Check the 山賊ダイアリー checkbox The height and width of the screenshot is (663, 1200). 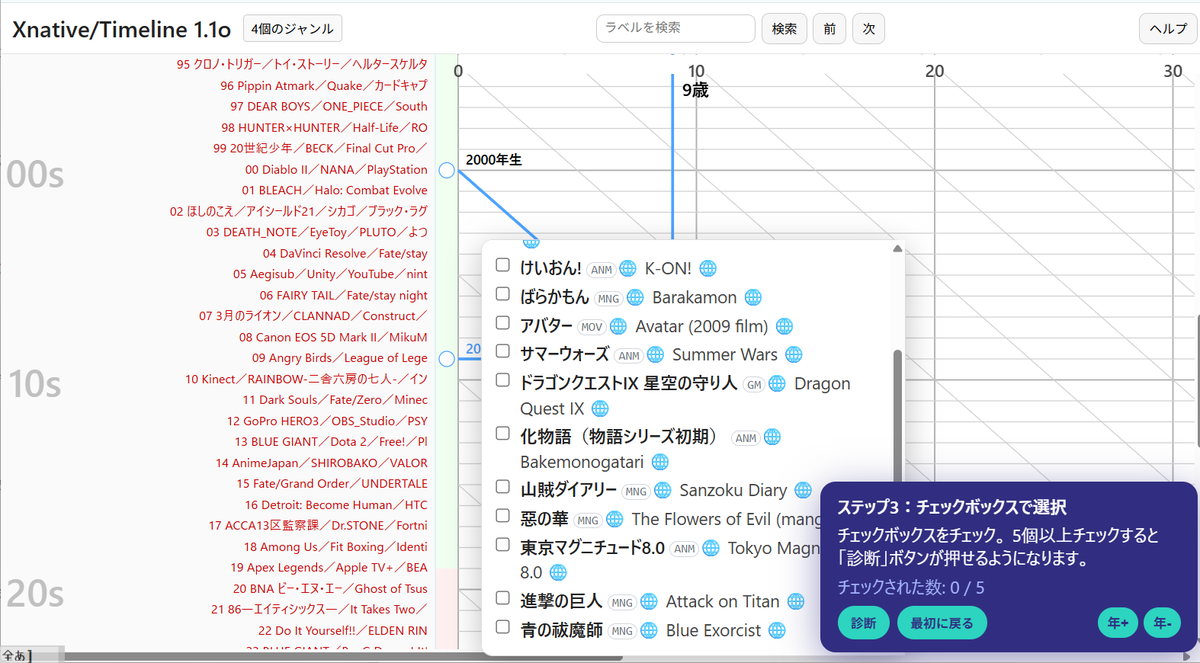click(503, 488)
